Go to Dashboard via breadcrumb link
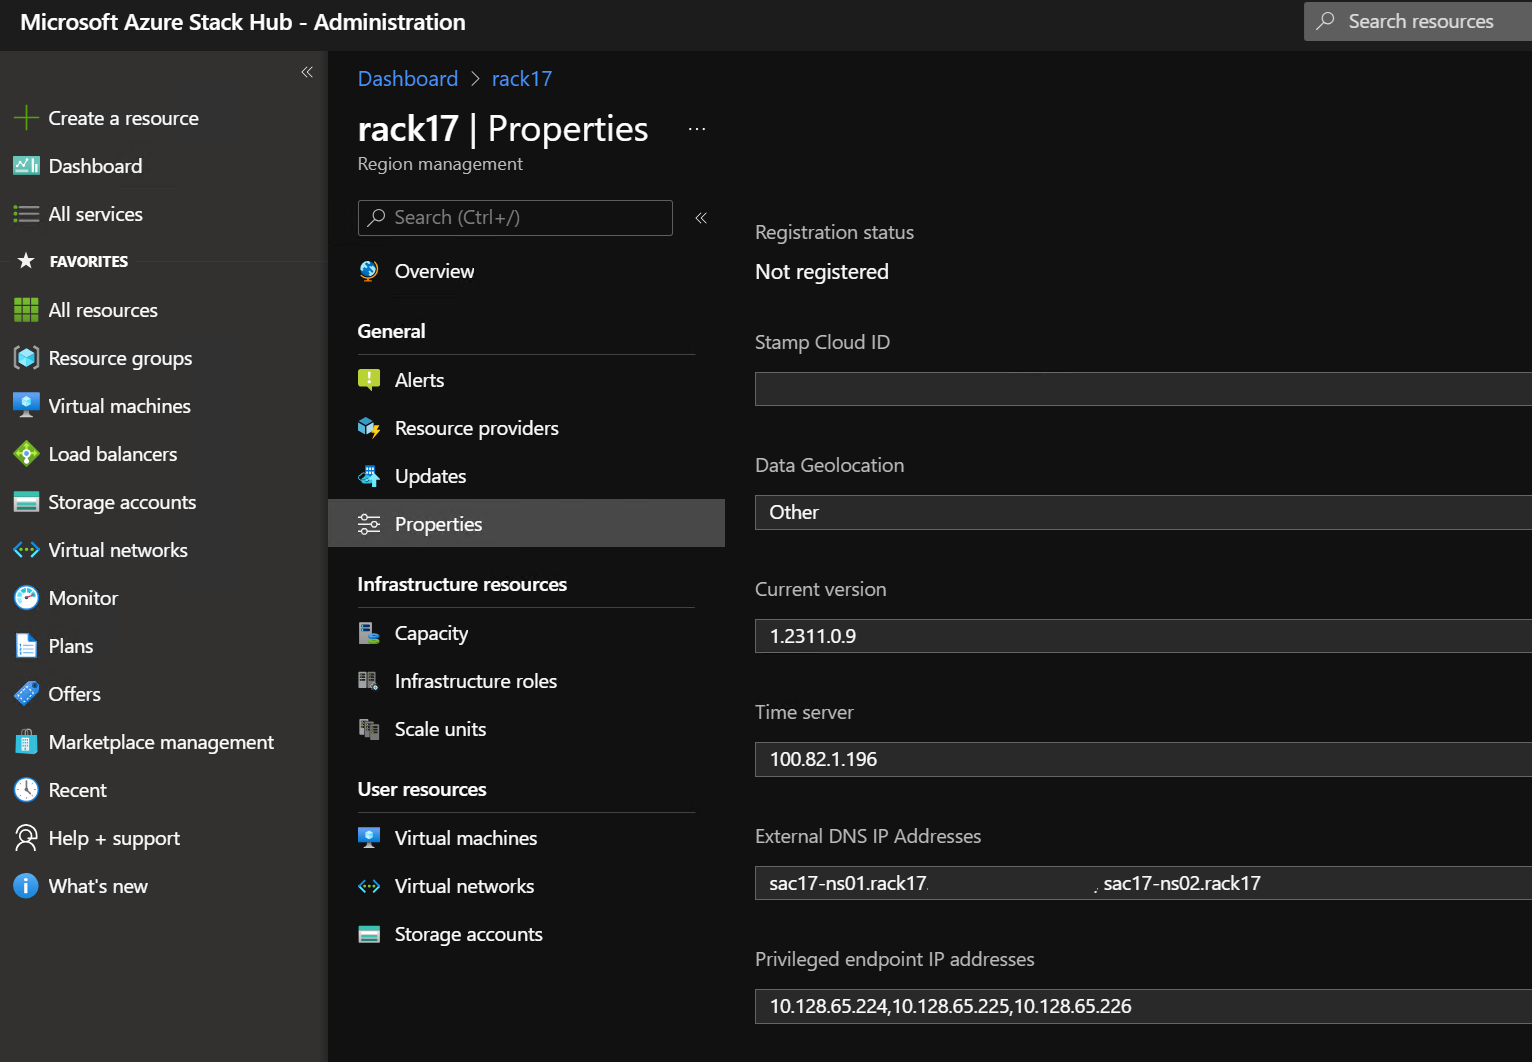This screenshot has width=1532, height=1062. [x=408, y=79]
